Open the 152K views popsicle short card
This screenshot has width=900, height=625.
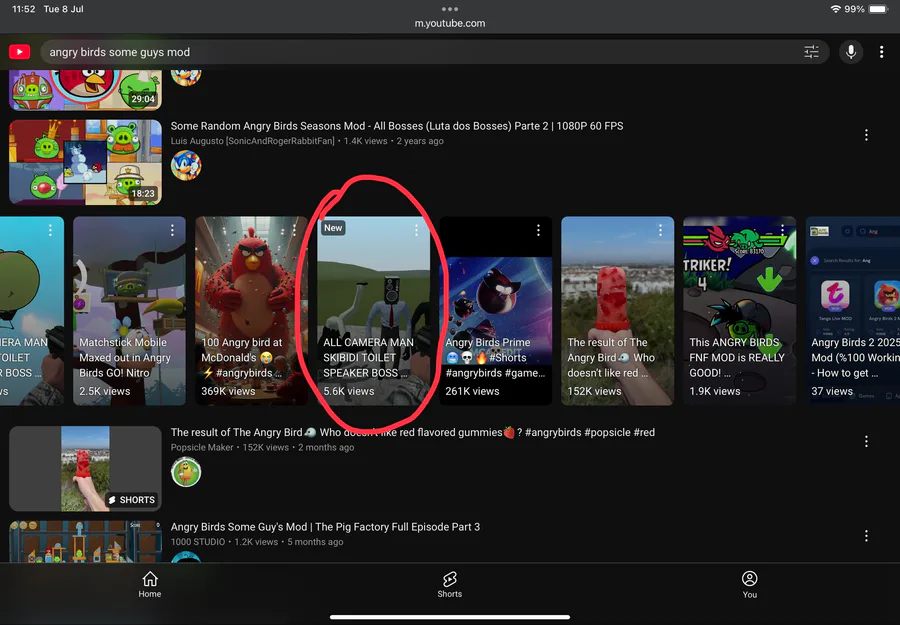click(618, 311)
